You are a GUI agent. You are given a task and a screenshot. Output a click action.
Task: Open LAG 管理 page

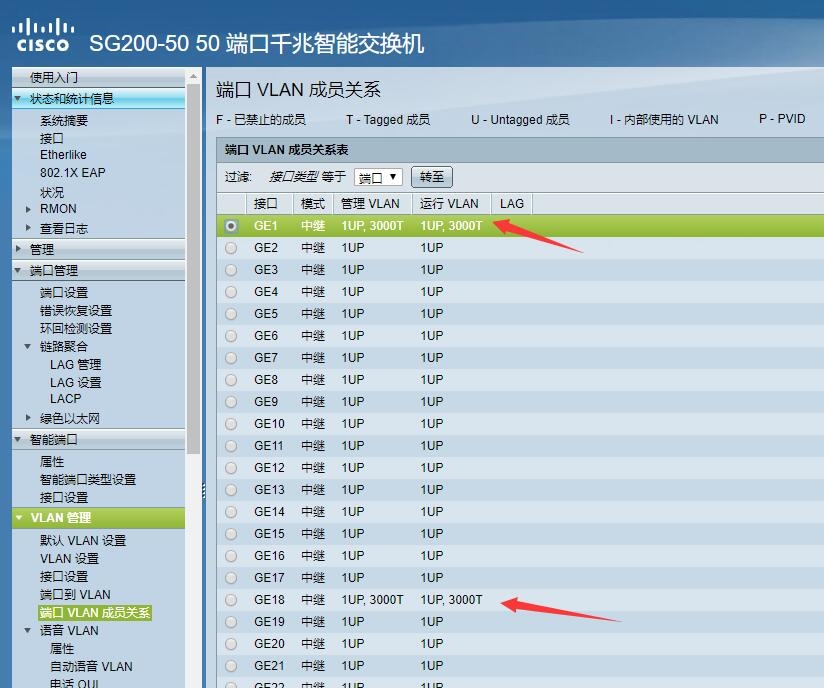click(x=76, y=364)
